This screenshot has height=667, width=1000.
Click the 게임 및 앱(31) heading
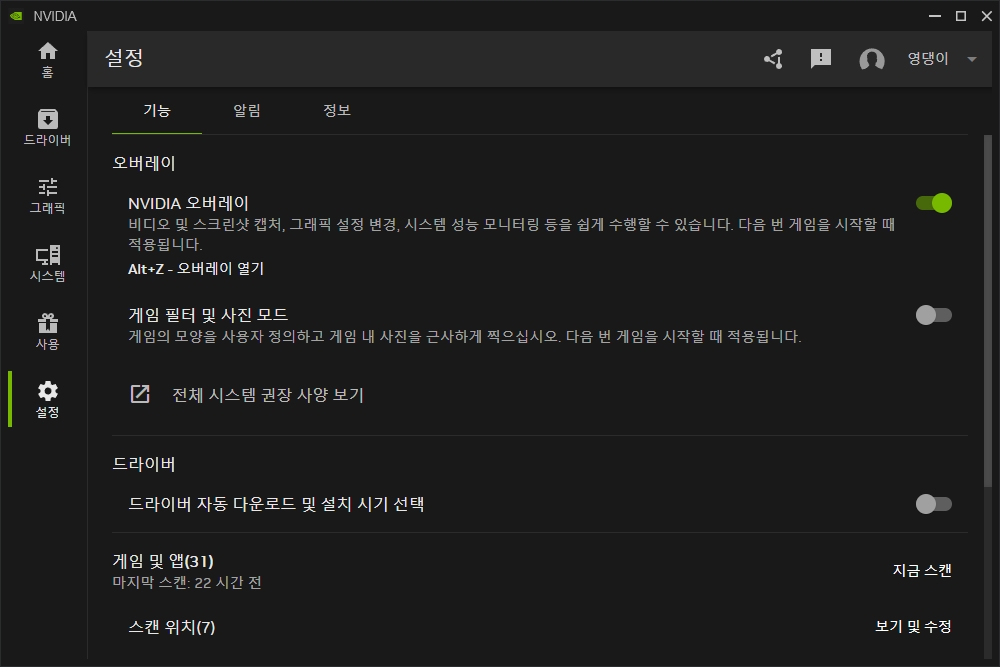pyautogui.click(x=163, y=561)
